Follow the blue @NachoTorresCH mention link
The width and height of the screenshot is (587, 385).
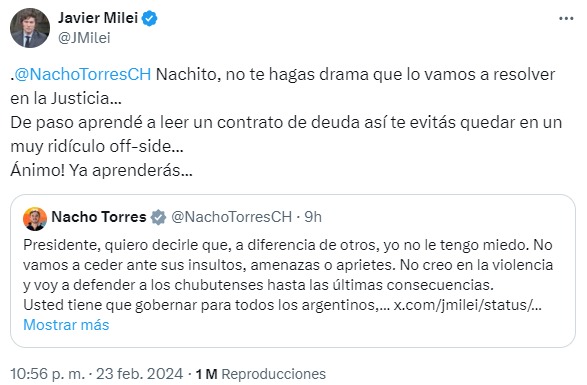coord(83,74)
